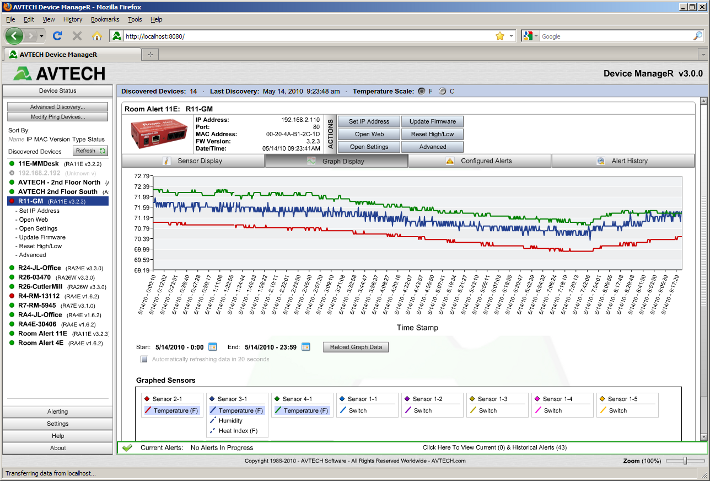Screen dimensions: 710x481
Task: Select Fahrenheit temperature scale radio button
Action: pyautogui.click(x=421, y=91)
